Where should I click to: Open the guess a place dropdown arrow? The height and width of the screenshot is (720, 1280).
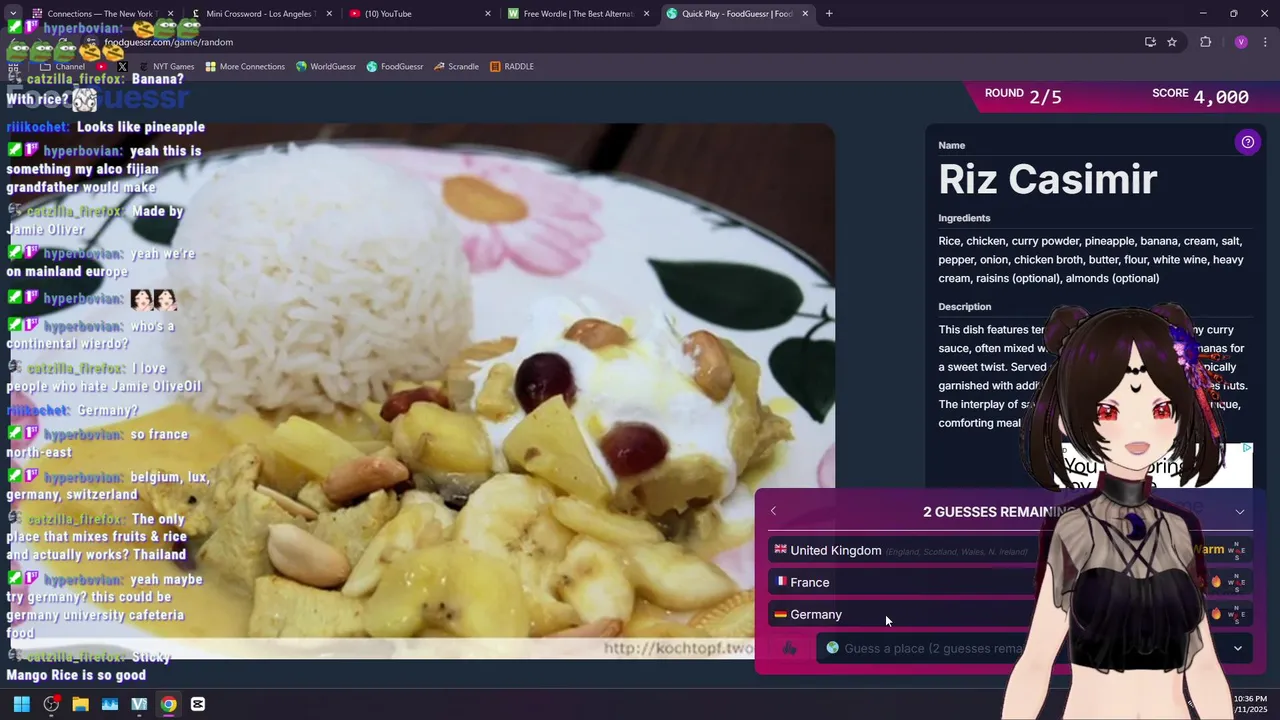click(x=1237, y=648)
